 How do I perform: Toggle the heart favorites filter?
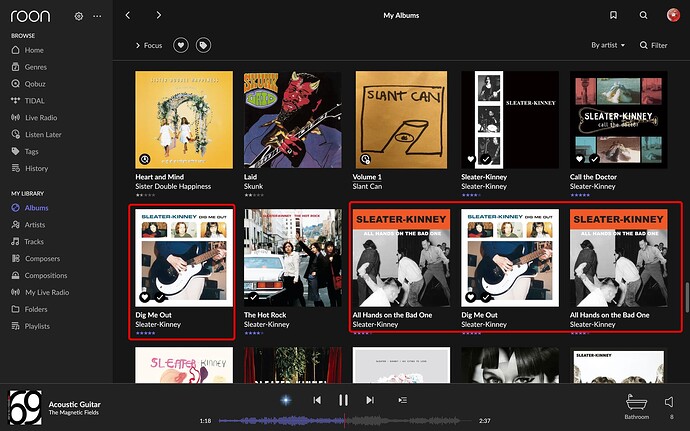[x=180, y=45]
